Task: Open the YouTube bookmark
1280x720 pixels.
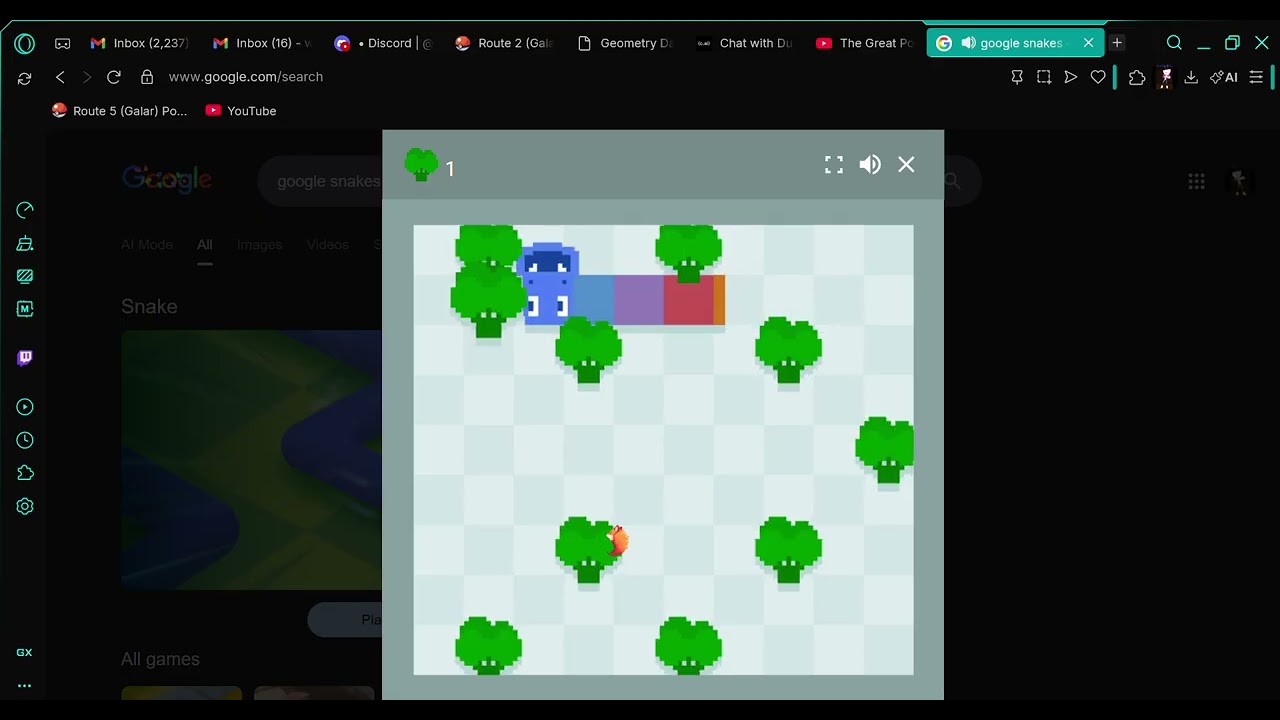Action: click(x=241, y=111)
